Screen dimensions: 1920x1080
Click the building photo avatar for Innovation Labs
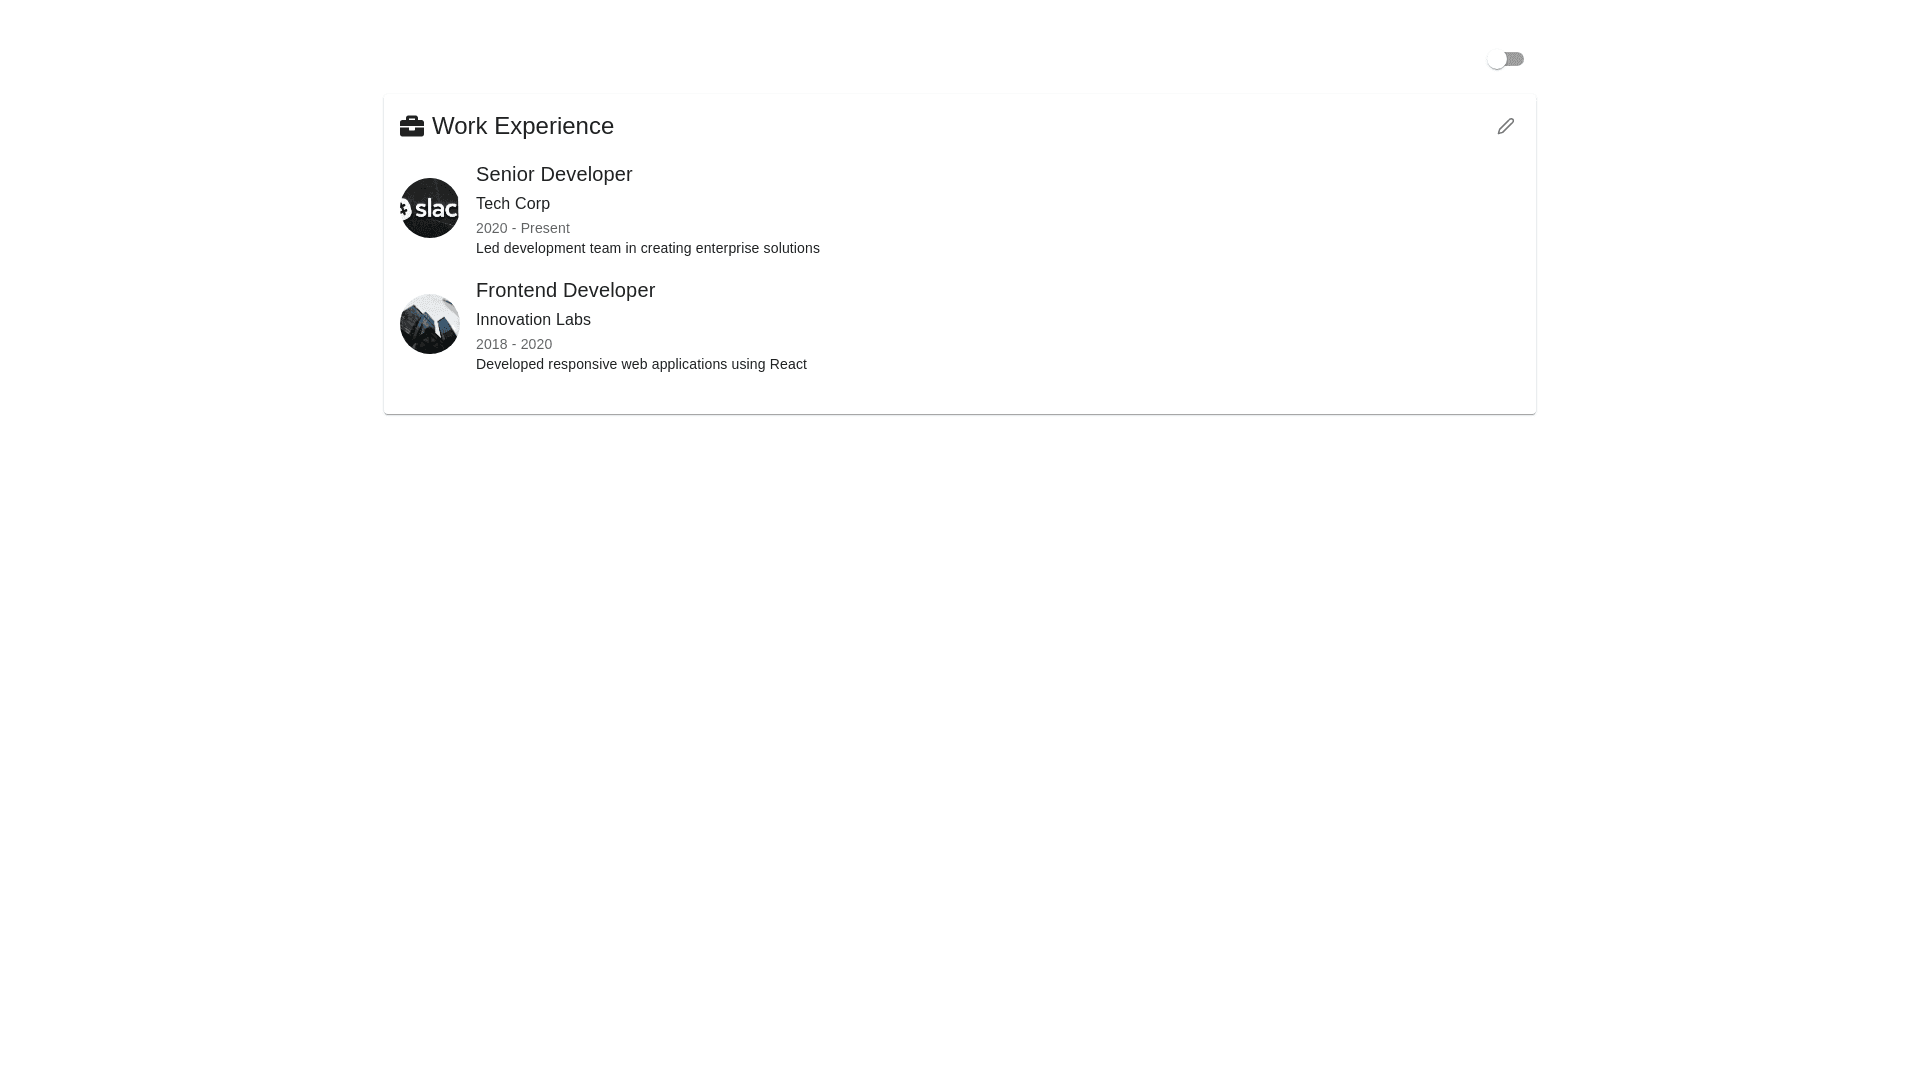point(430,324)
